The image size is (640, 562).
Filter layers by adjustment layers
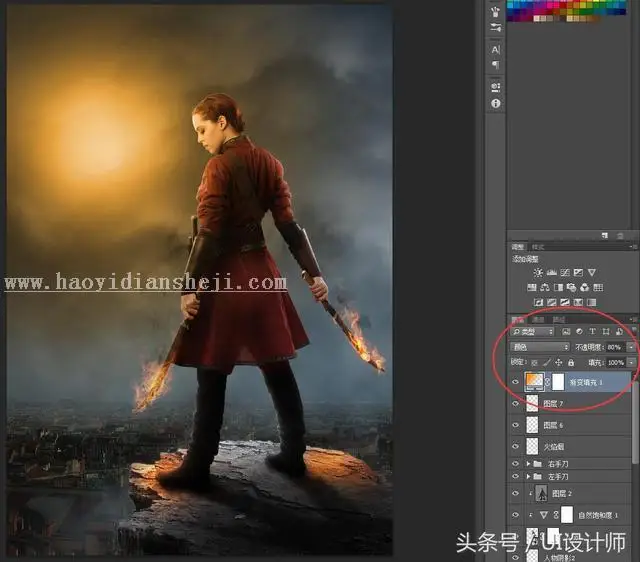click(579, 331)
